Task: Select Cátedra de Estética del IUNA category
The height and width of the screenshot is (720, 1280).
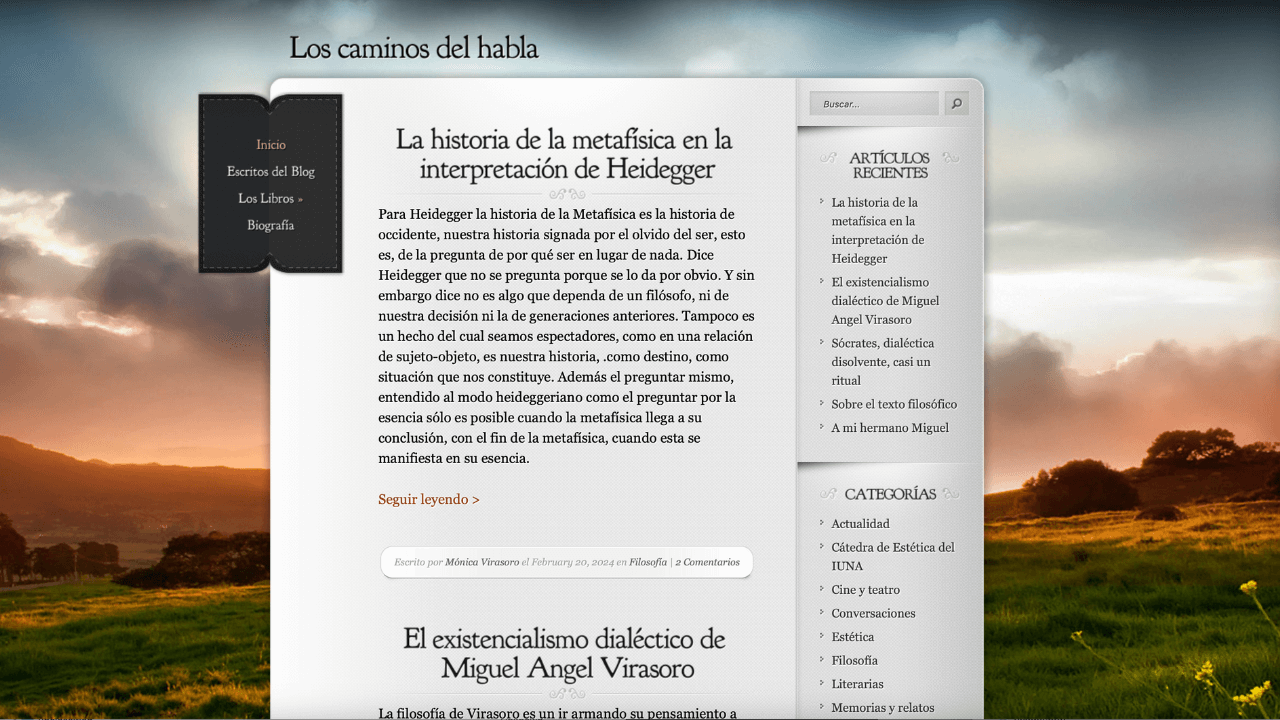Action: pyautogui.click(x=893, y=556)
